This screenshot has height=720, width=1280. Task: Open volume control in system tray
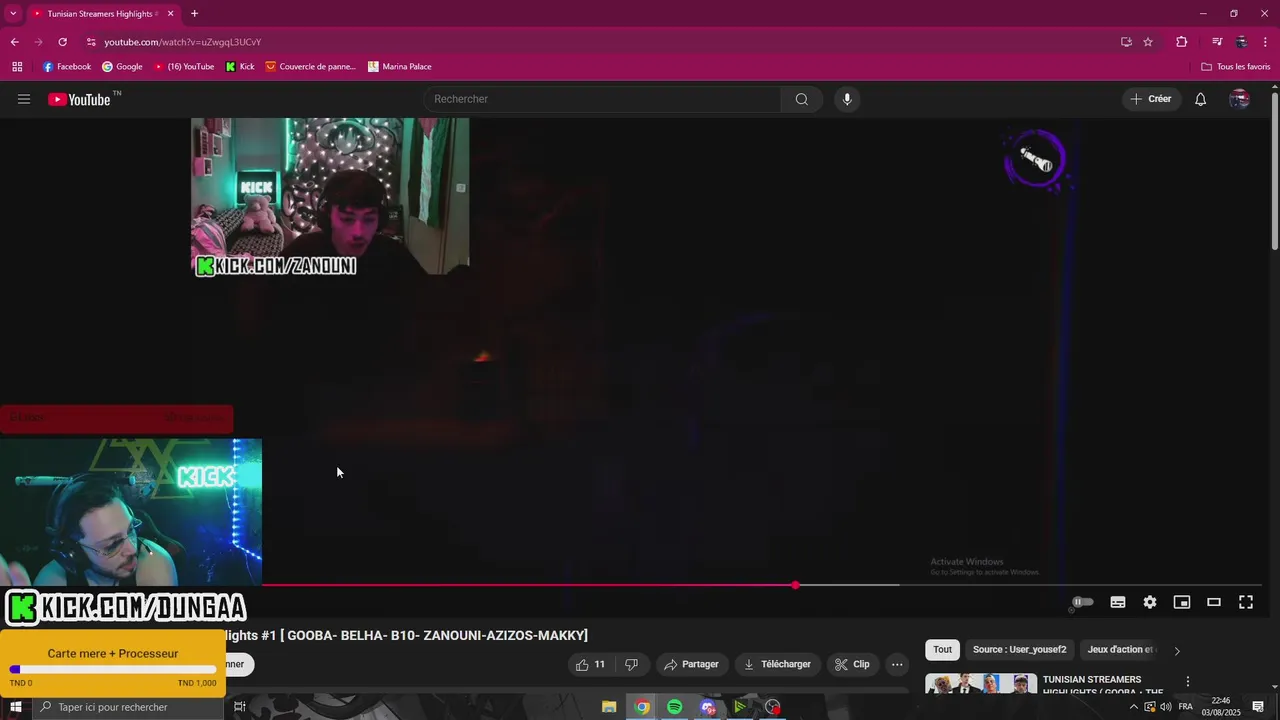click(1166, 707)
